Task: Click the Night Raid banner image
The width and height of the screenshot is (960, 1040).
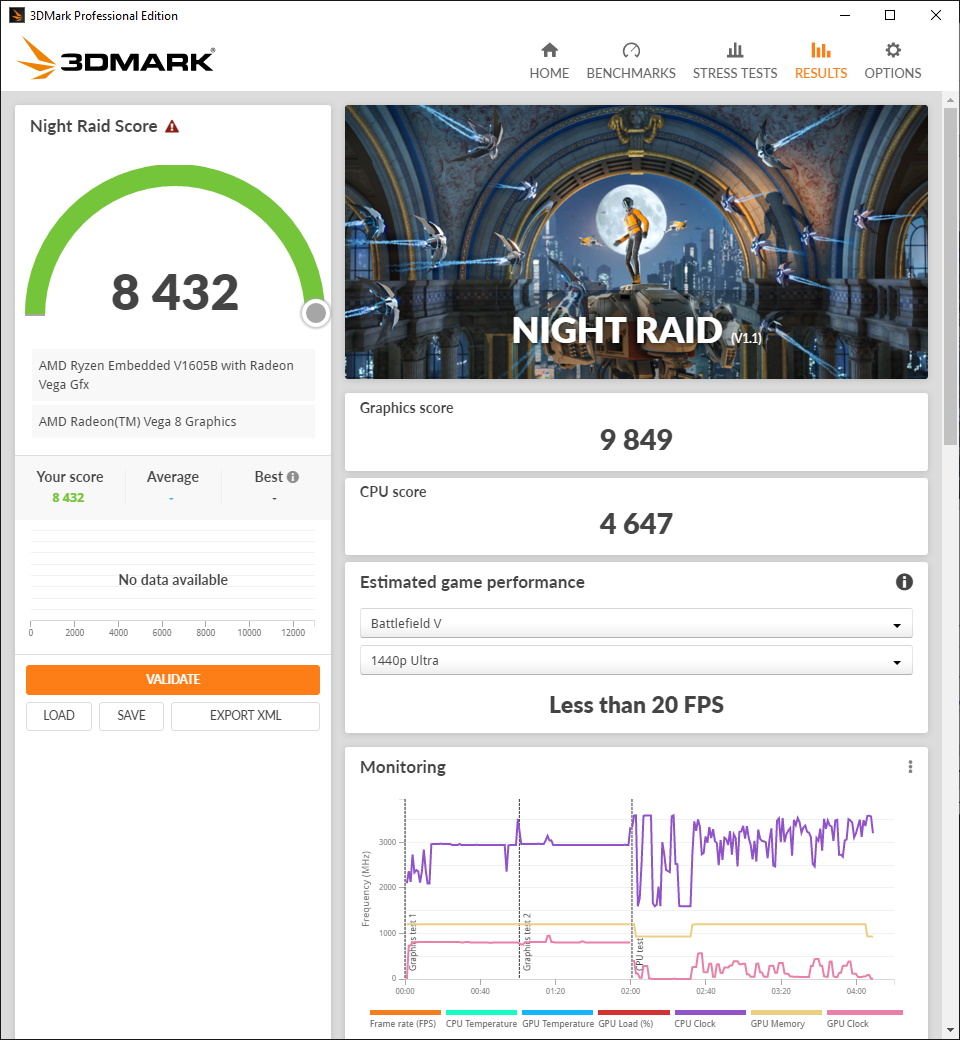Action: pyautogui.click(x=636, y=242)
